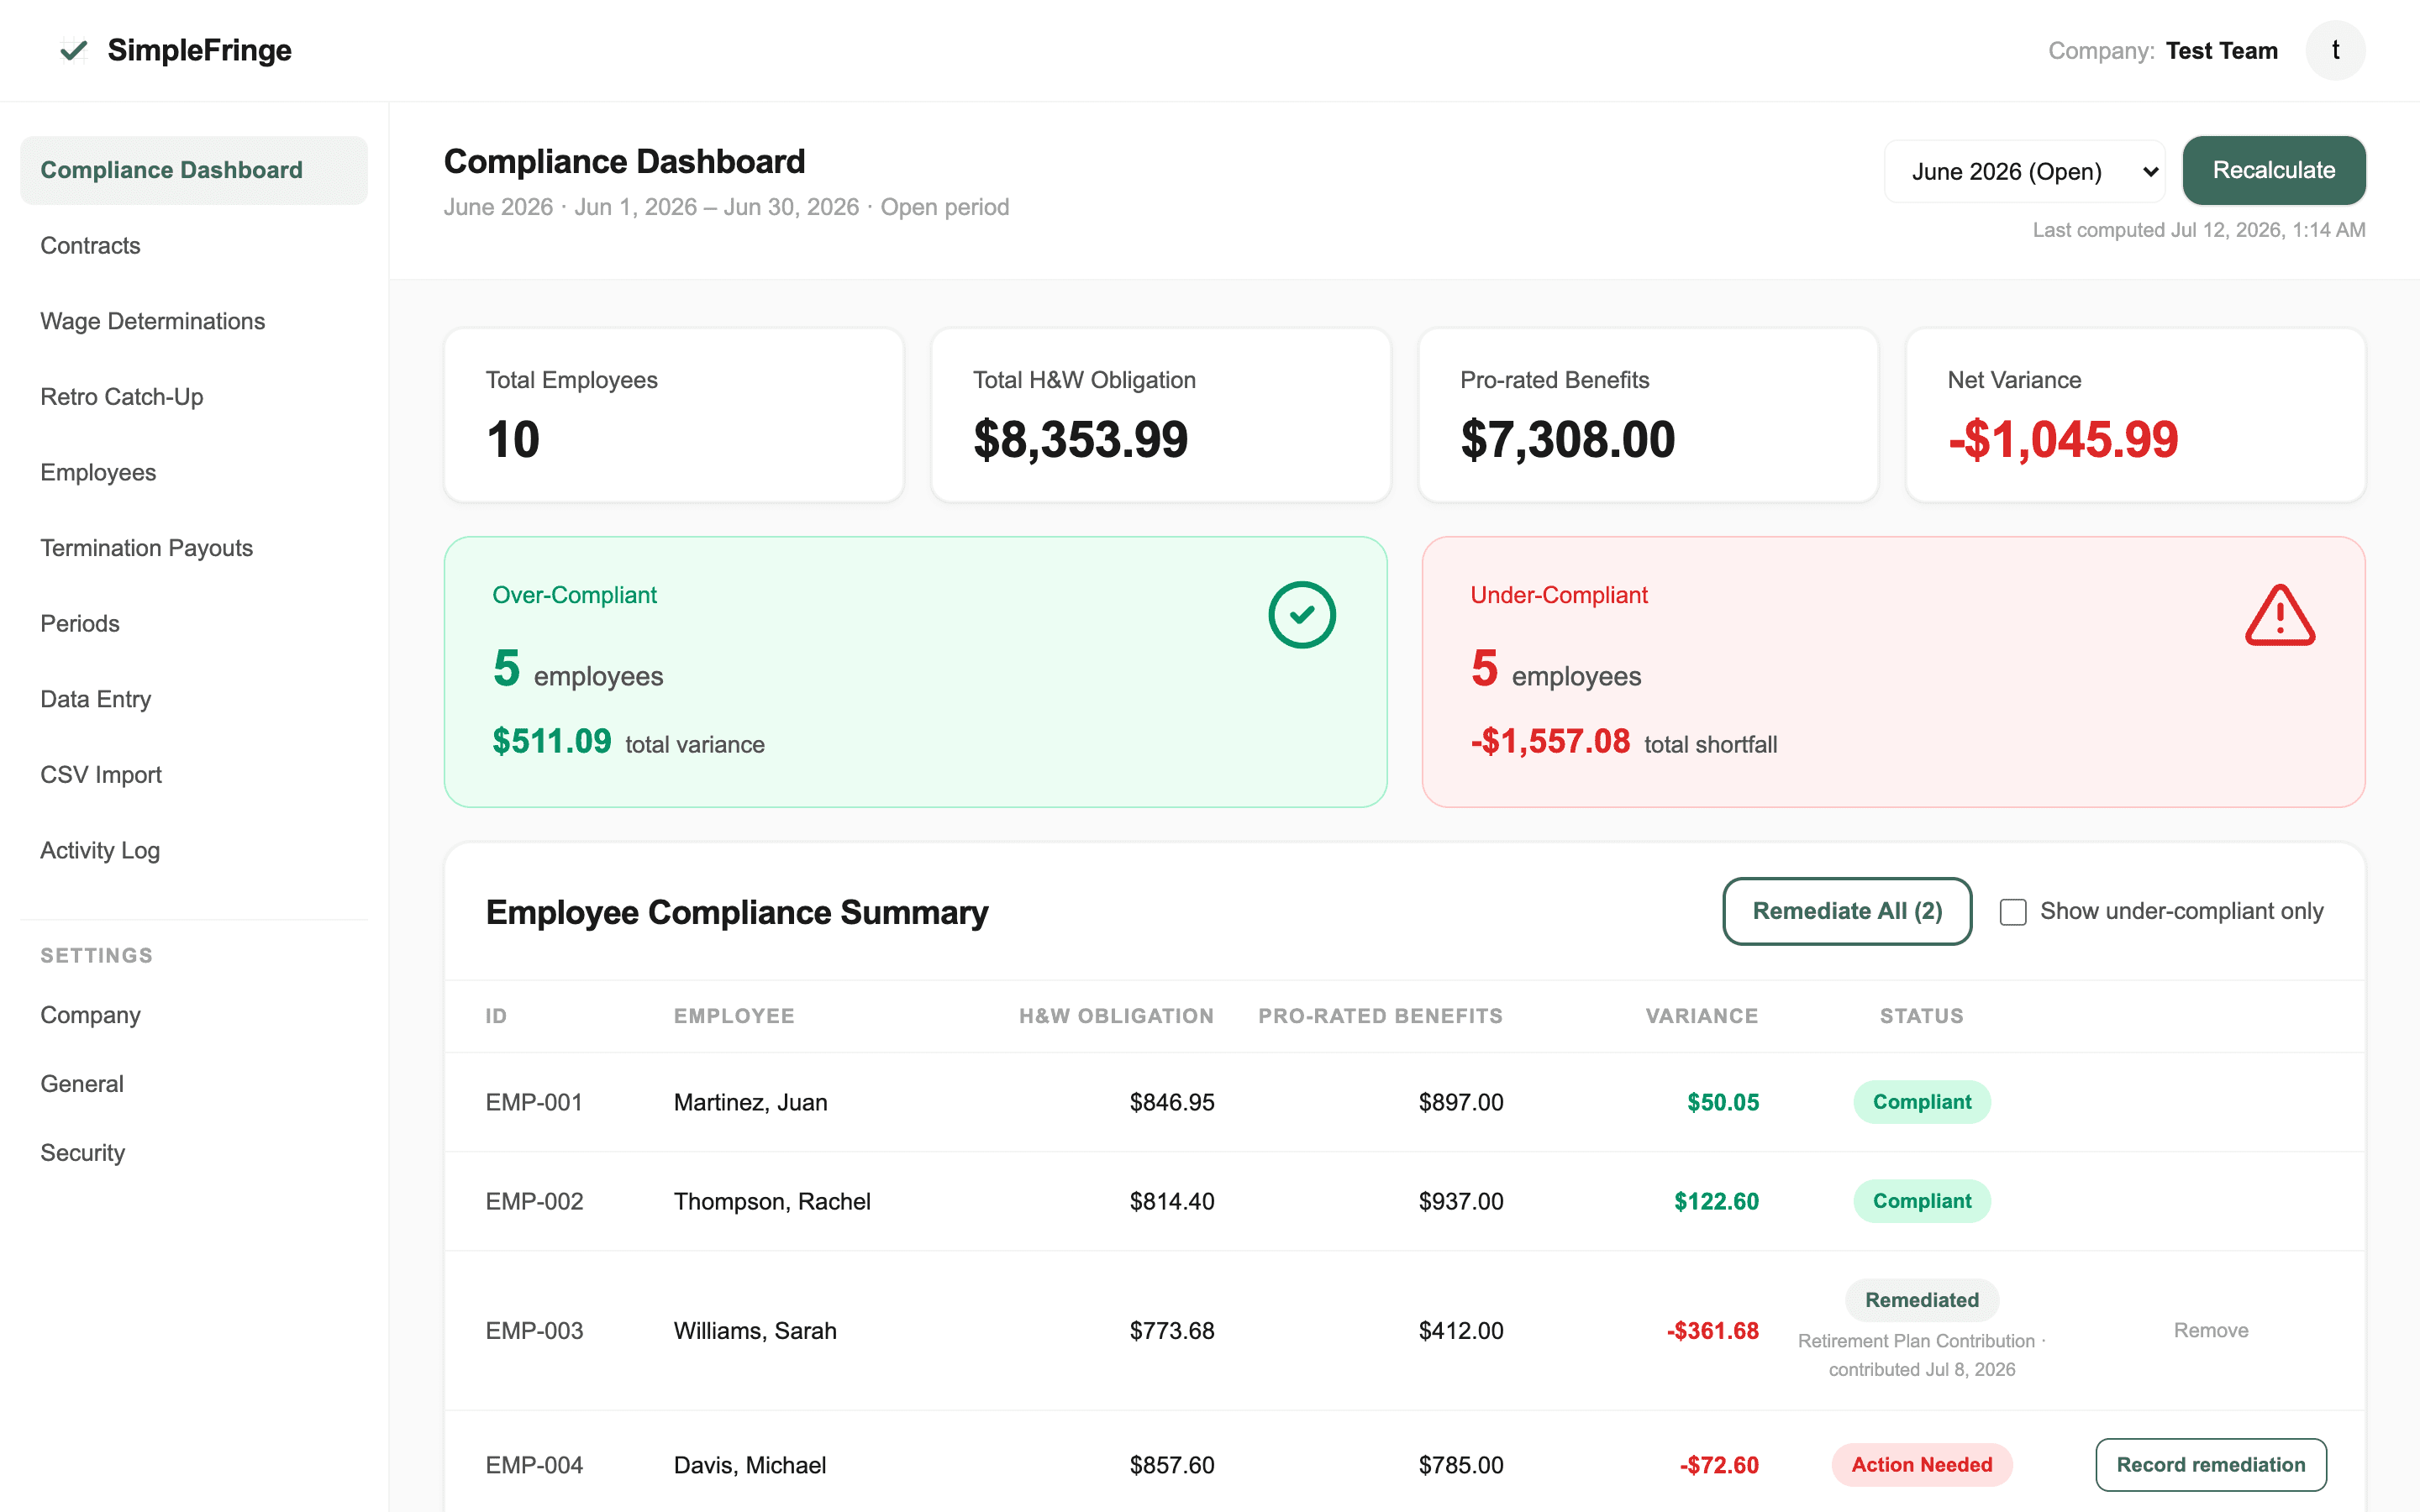Click the EMPLOYEE column header
Image resolution: width=2420 pixels, height=1512 pixels.
tap(734, 1016)
